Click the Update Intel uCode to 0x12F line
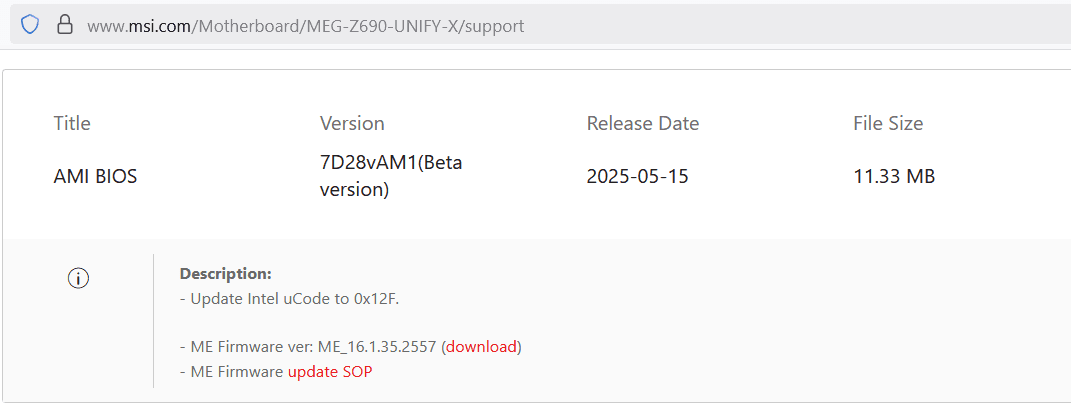 pos(295,298)
